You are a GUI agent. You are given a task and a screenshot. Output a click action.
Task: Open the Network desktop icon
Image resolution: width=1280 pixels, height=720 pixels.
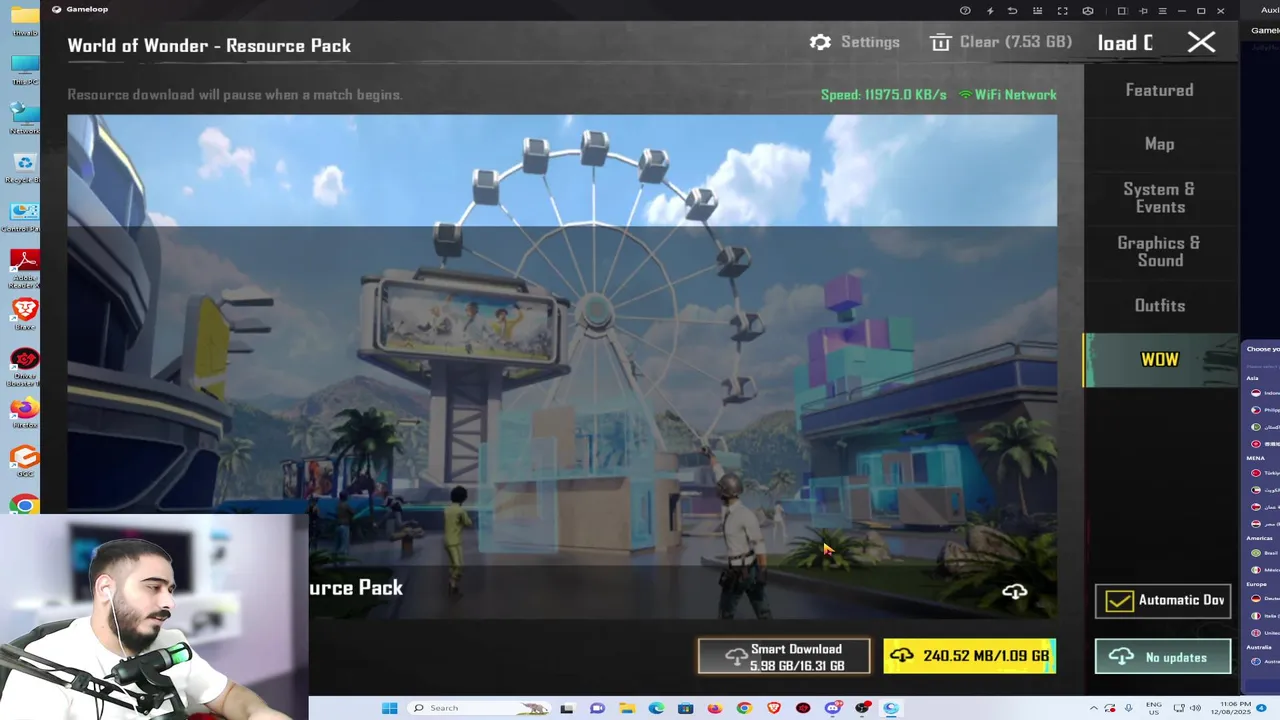pos(24,118)
